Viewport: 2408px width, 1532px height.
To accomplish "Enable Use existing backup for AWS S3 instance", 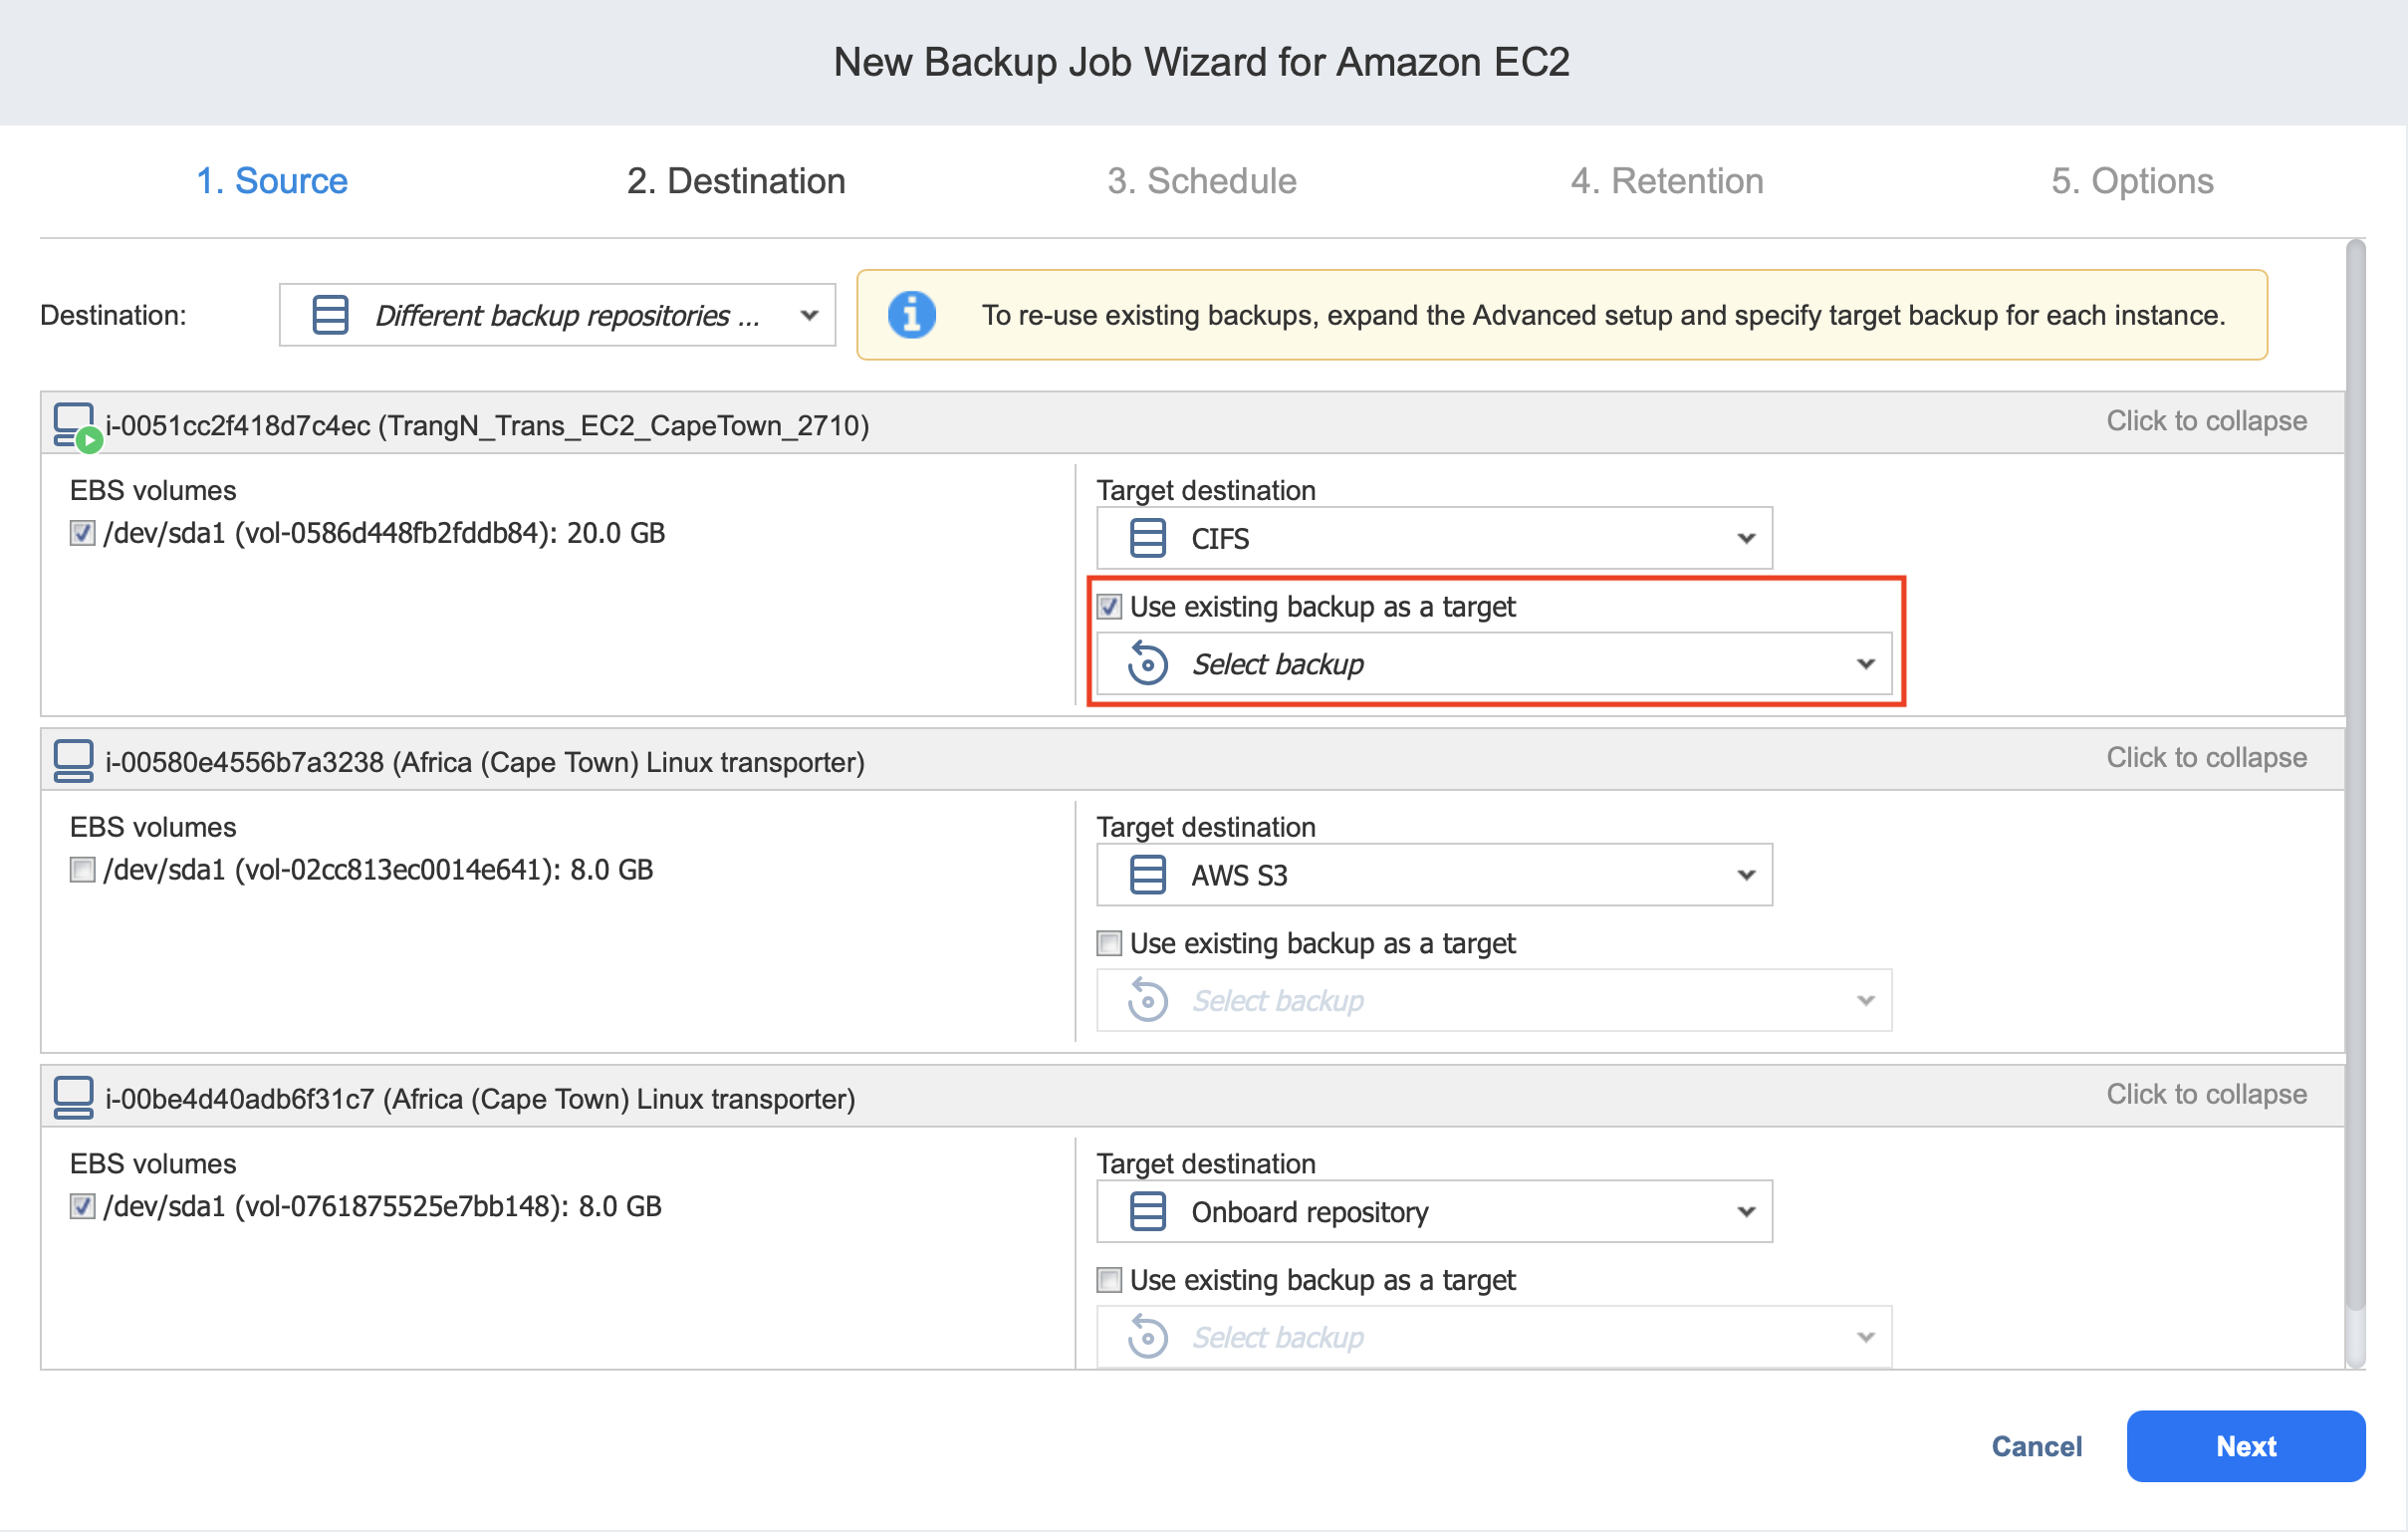I will pos(1109,943).
